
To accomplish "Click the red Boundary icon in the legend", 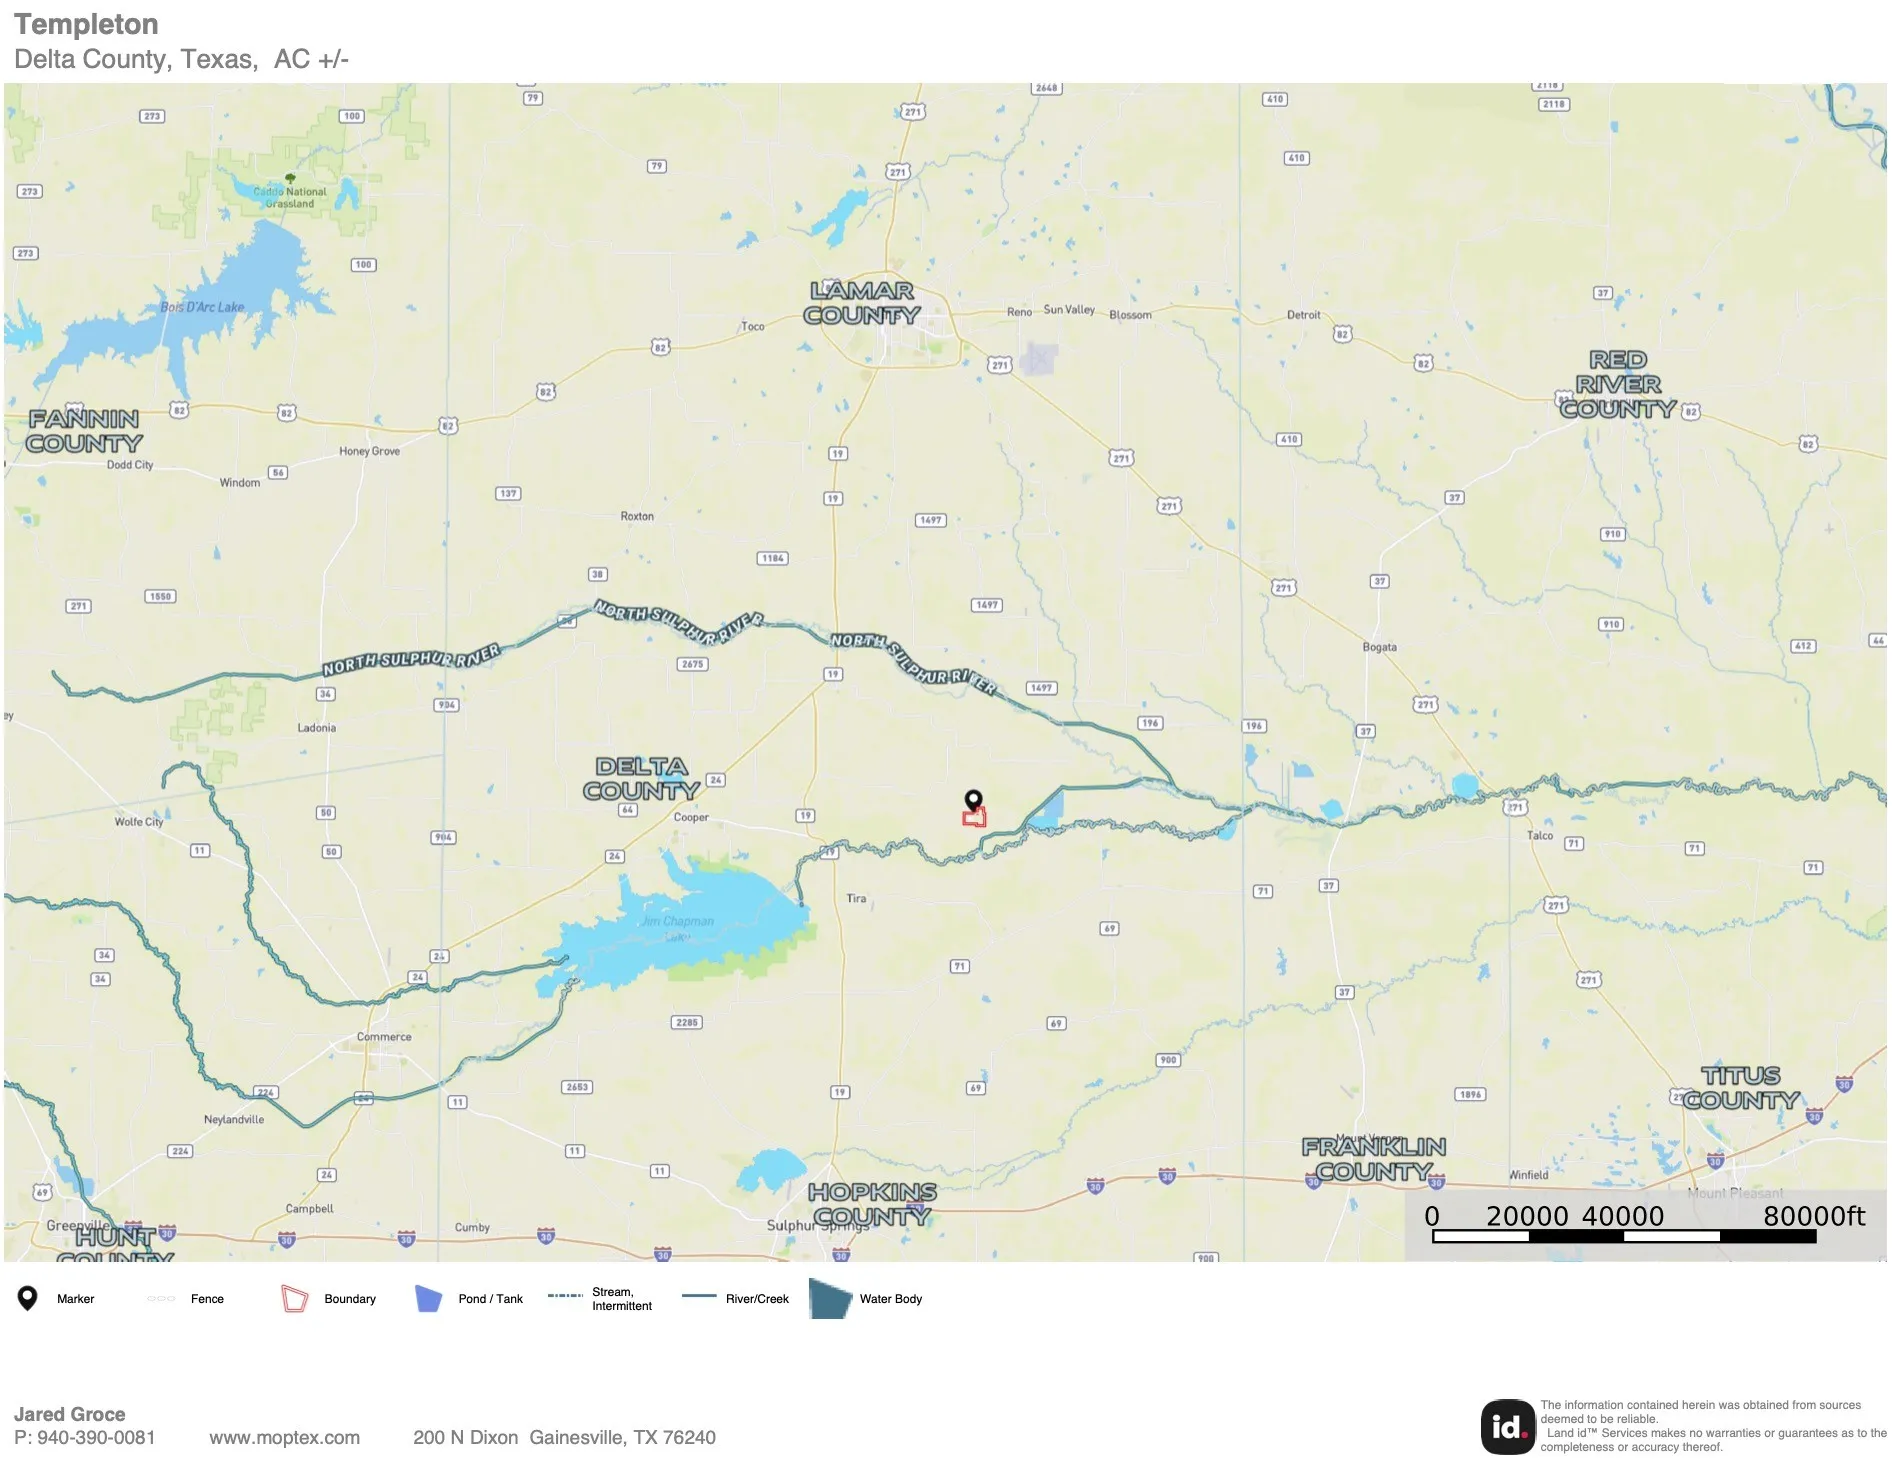I will coord(294,1298).
